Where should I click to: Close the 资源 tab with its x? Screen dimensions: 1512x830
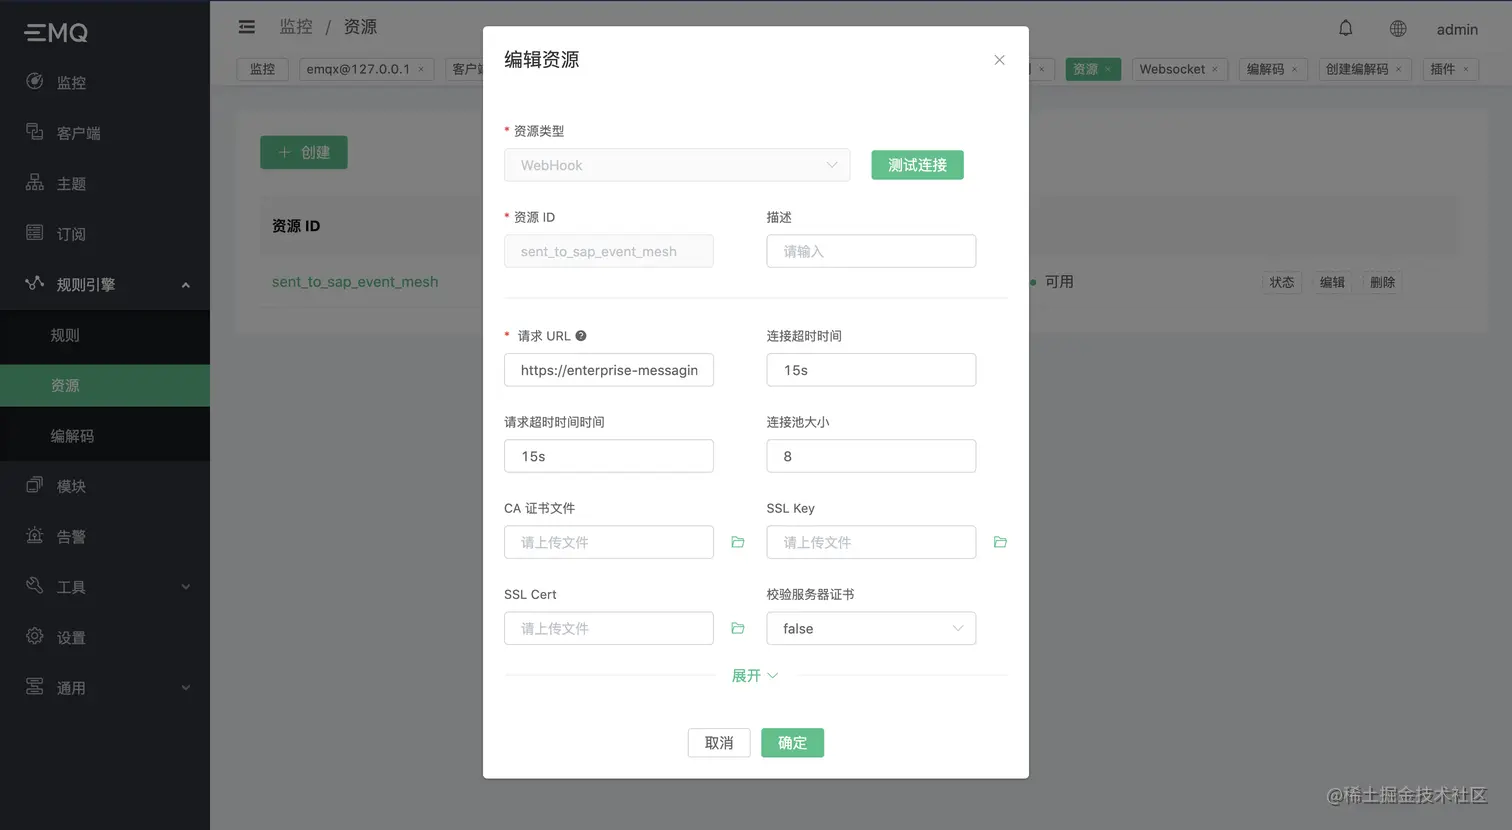1108,69
